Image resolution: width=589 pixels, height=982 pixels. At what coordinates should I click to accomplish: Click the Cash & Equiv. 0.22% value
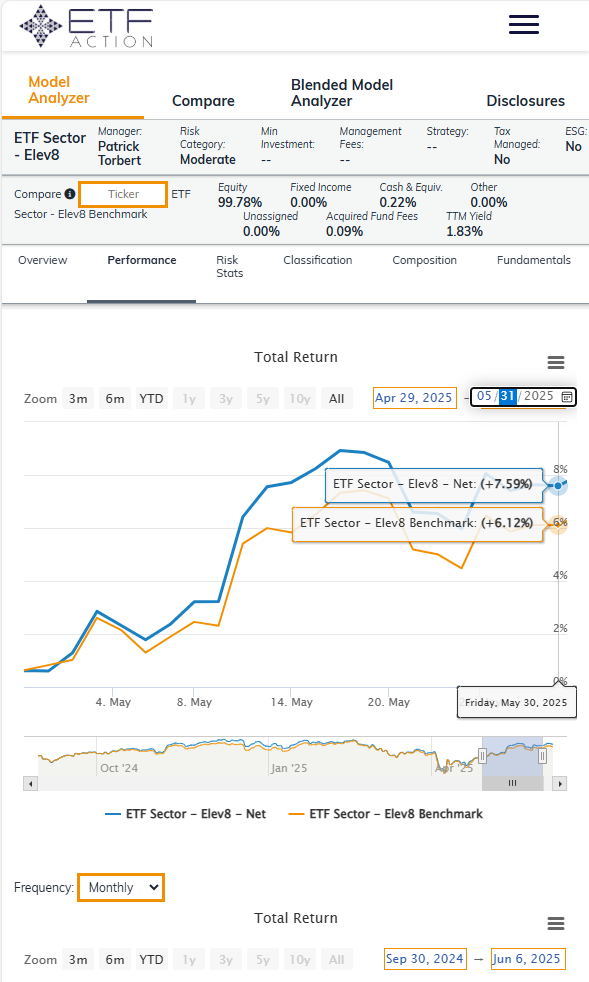tap(398, 202)
